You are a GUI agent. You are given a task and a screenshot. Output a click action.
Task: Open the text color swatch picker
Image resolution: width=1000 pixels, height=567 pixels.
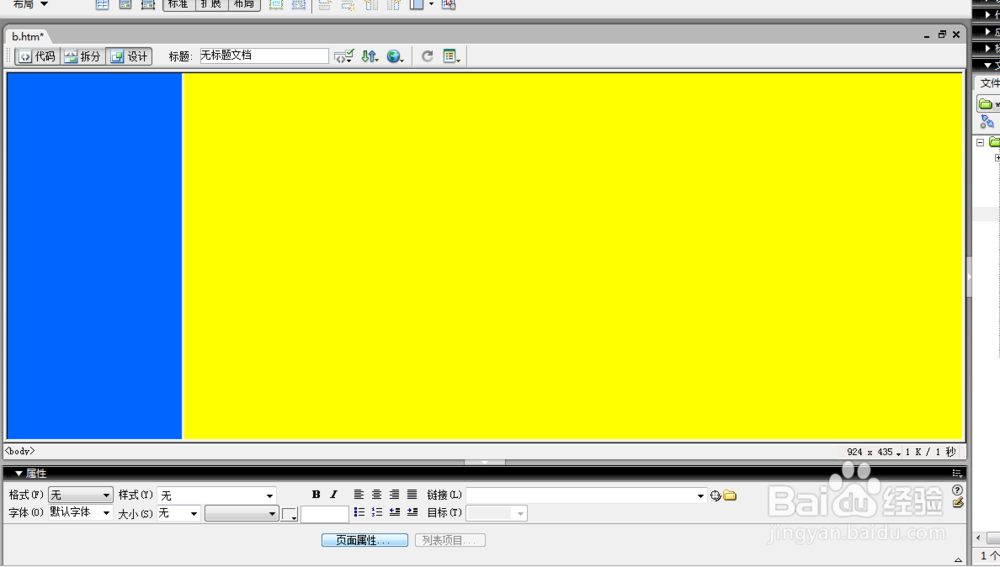pos(290,514)
